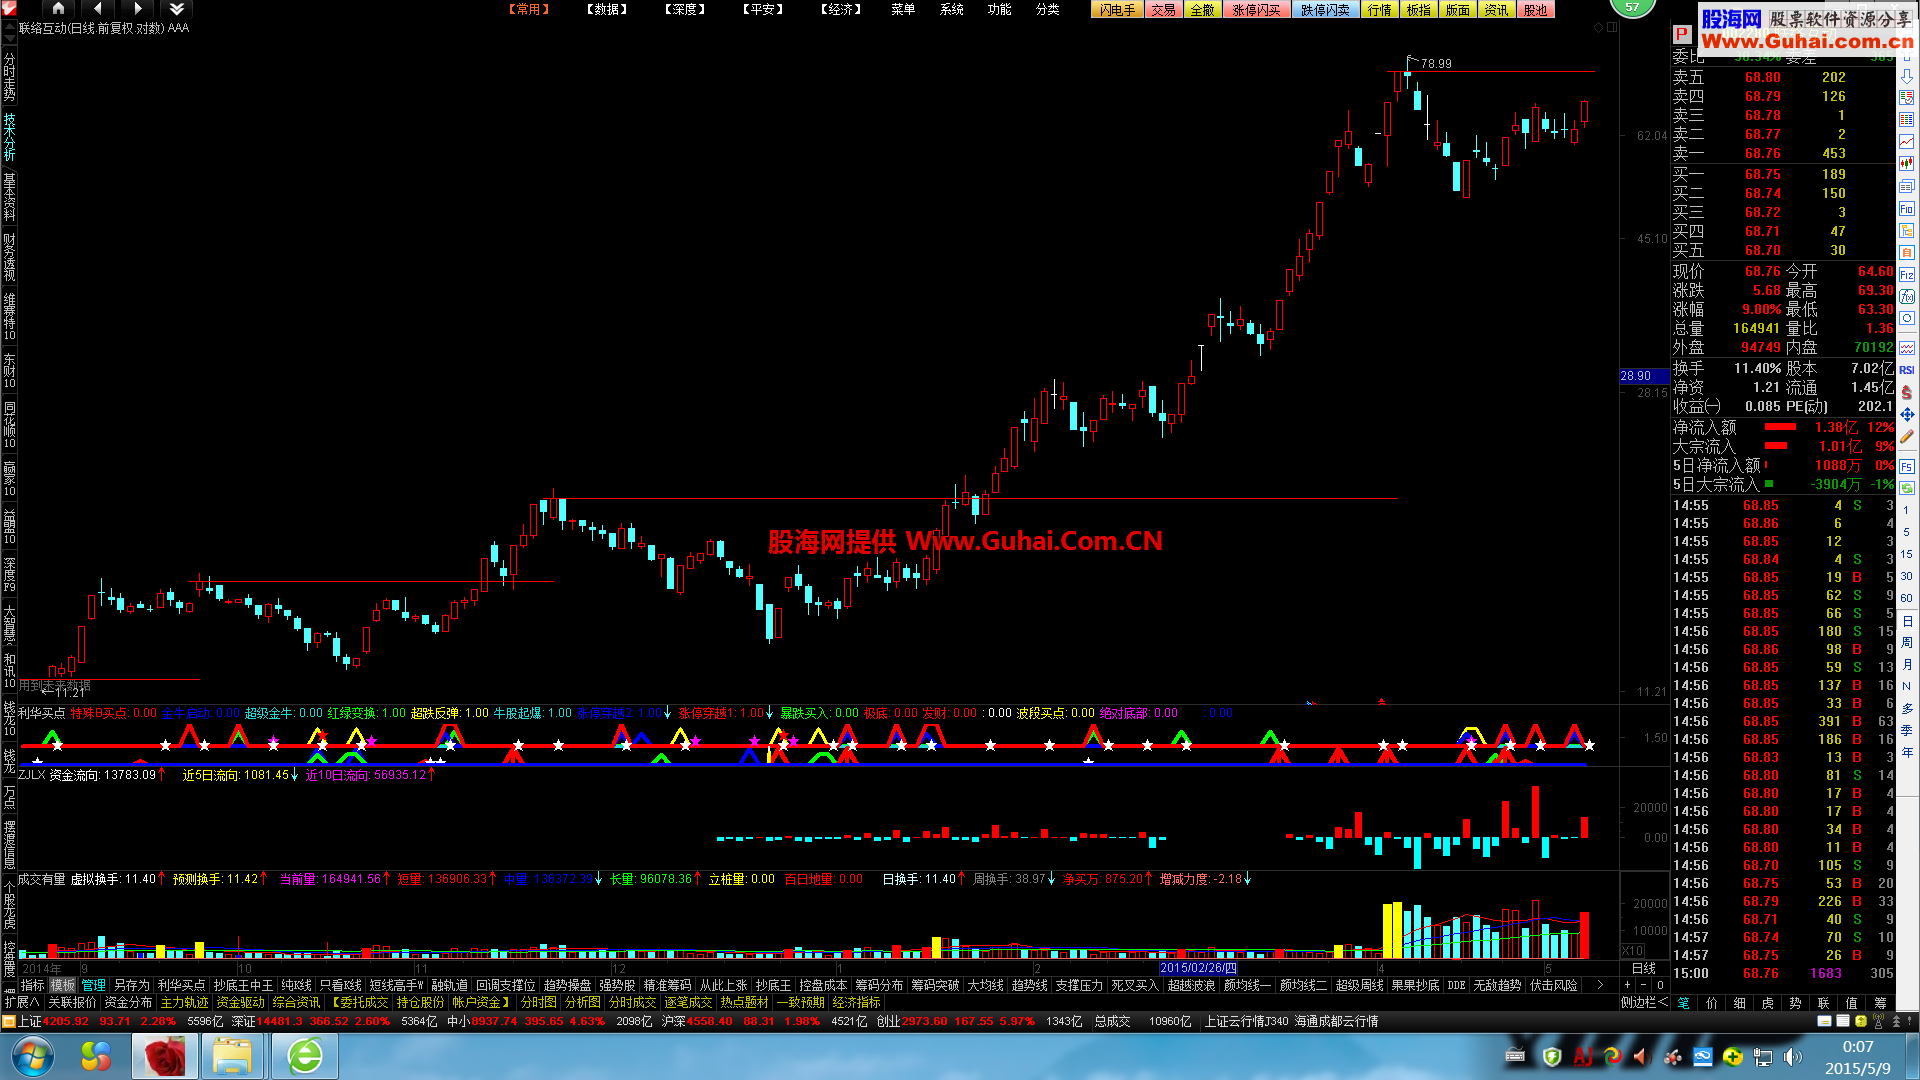The width and height of the screenshot is (1920, 1080).
Task: Click the red S sidebar icon
Action: click(1907, 392)
